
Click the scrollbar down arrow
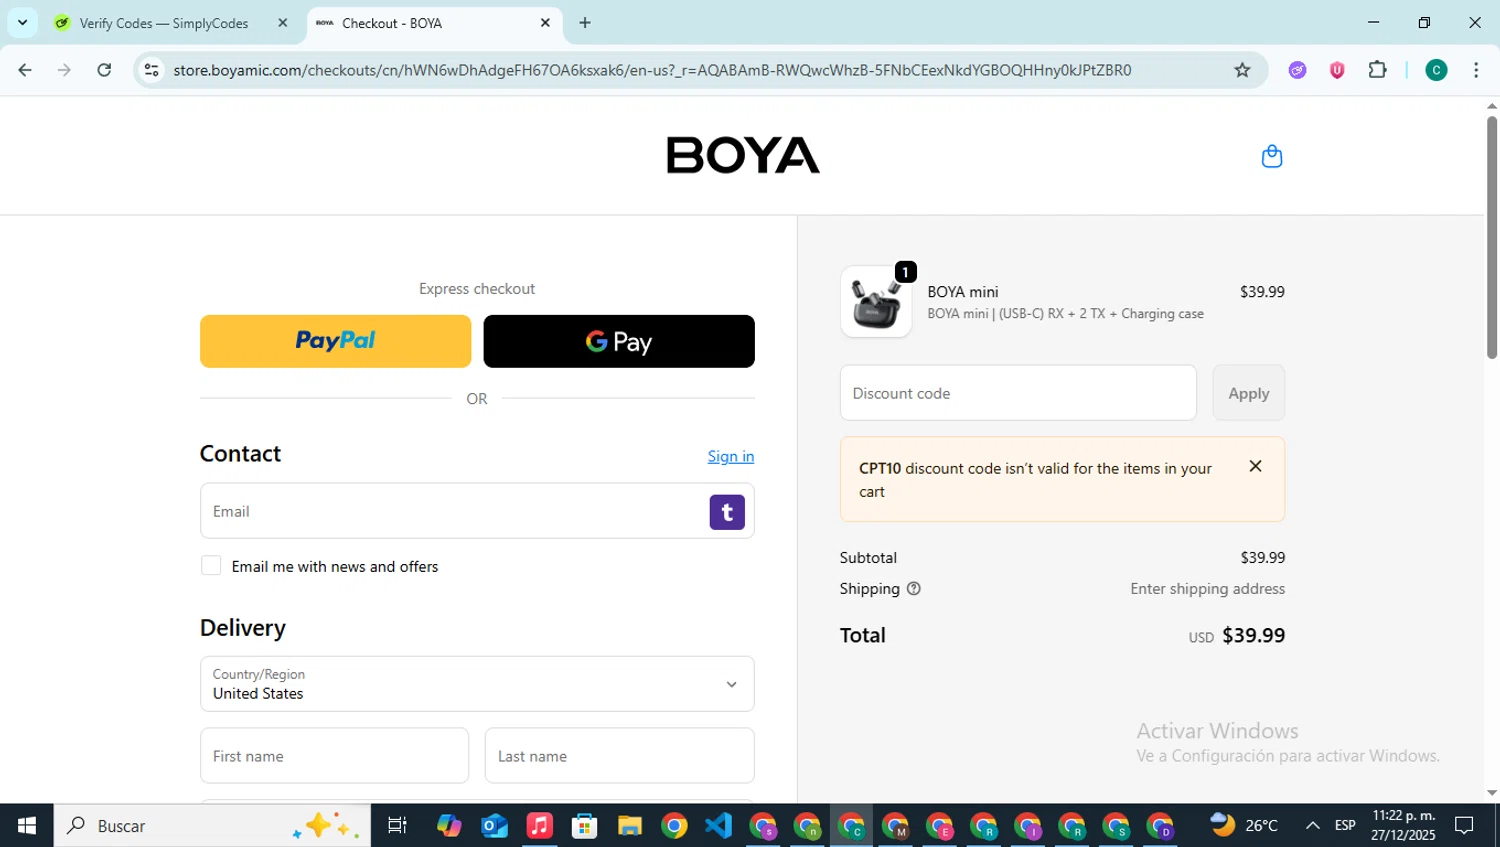1492,793
